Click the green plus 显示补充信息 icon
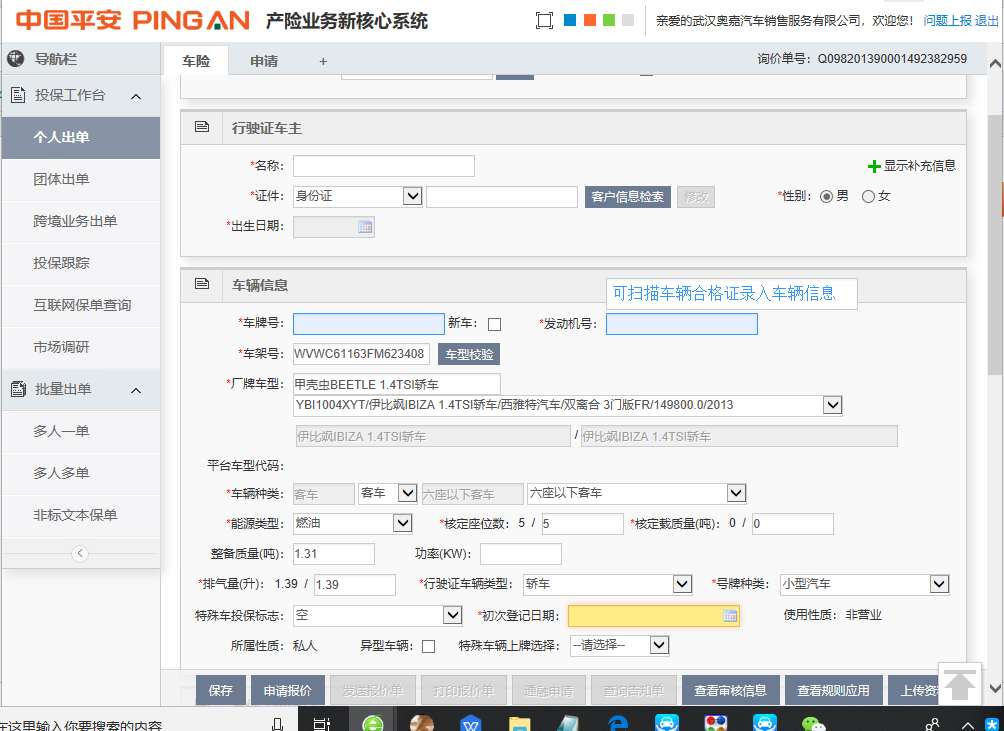 coord(874,166)
